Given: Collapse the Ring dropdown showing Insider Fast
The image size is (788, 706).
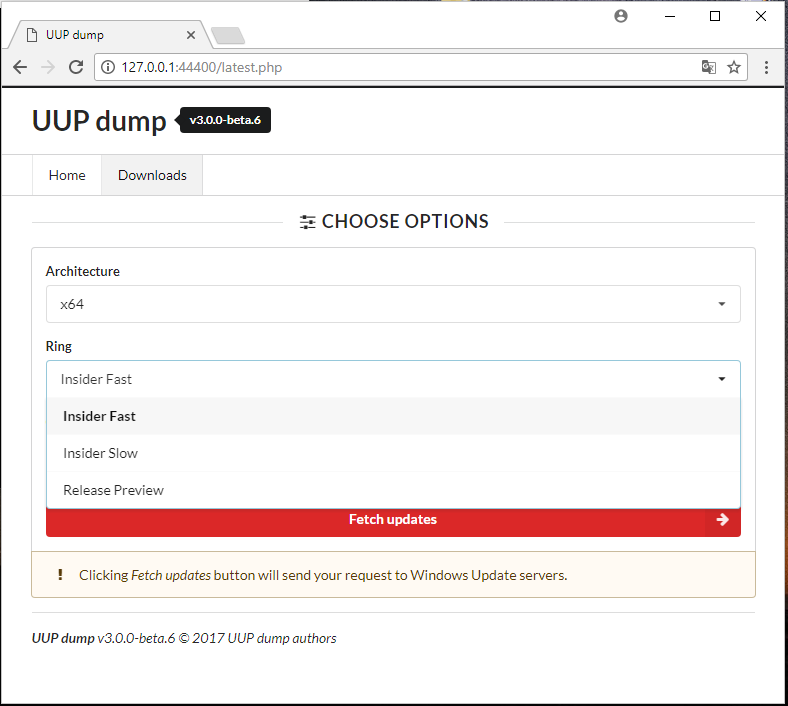Looking at the screenshot, I should click(x=393, y=379).
